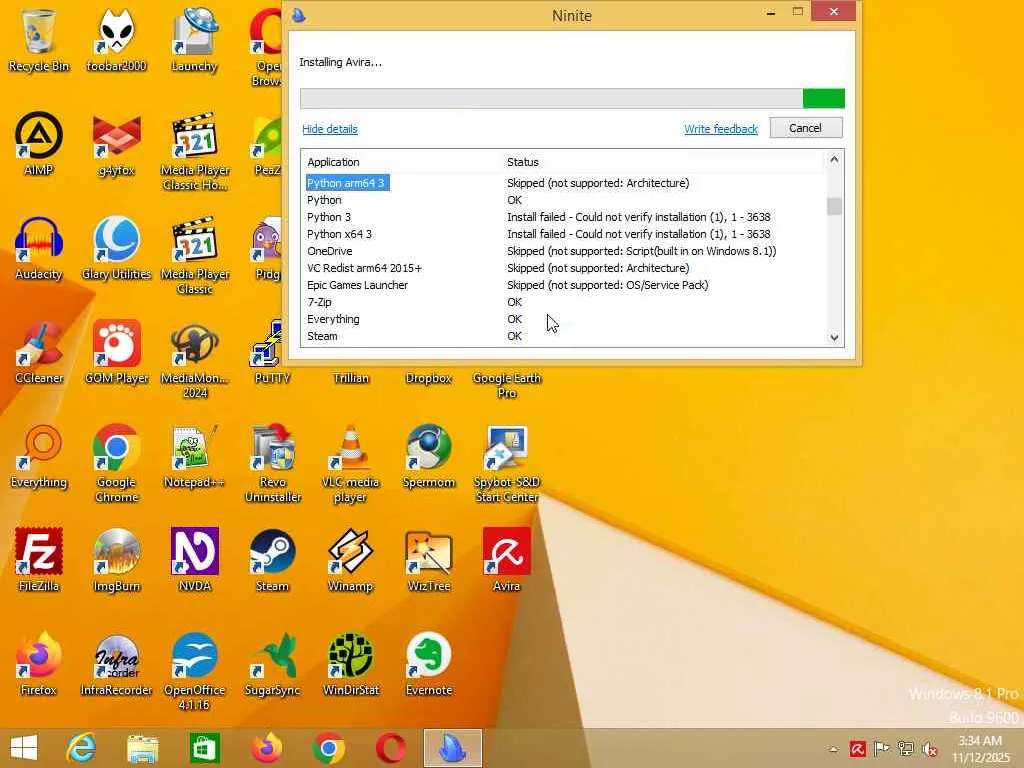
Task: Select the g4yfox desktop shortcut
Action: 116,144
